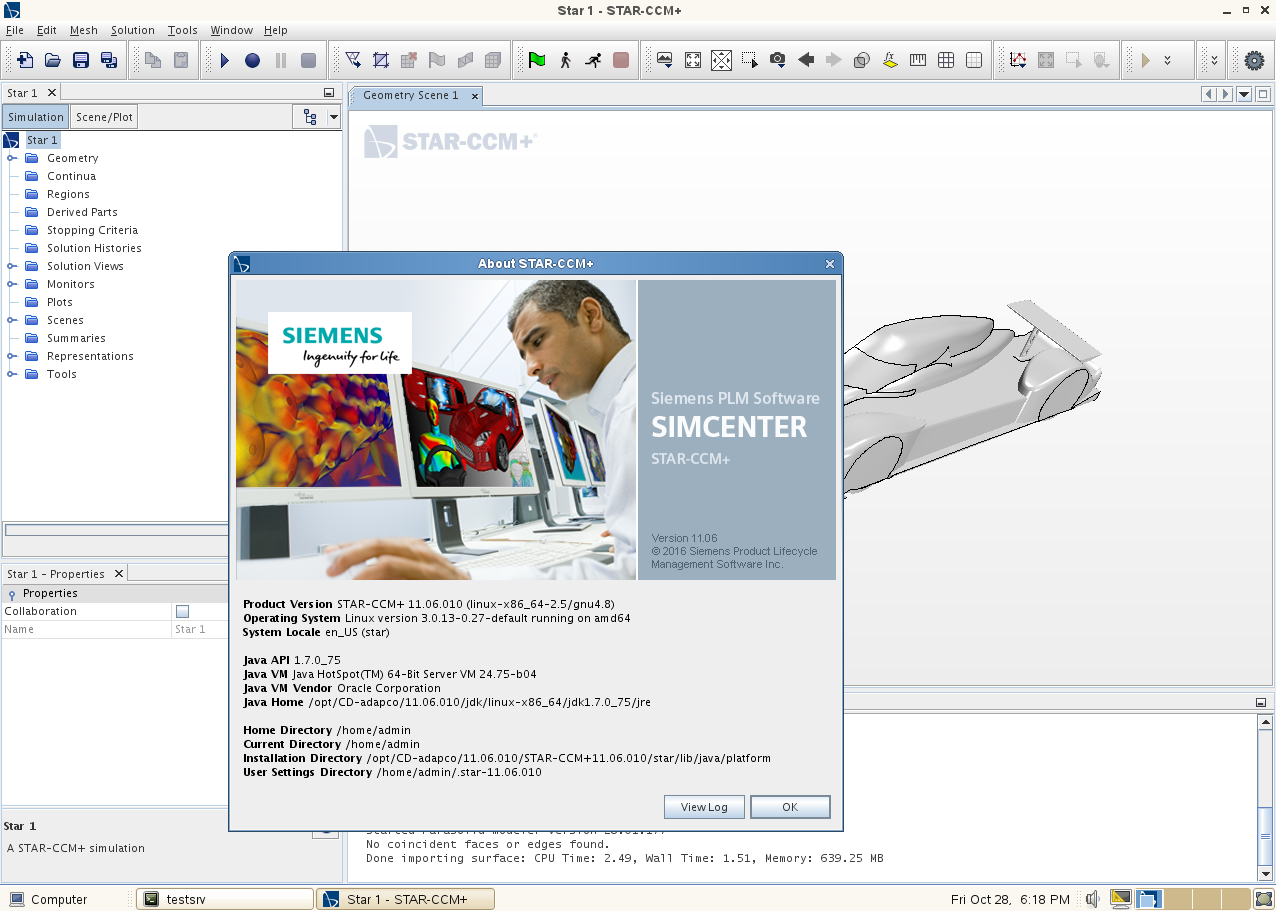Click the reset view crossed-arrows icon
Image resolution: width=1276 pixels, height=911 pixels.
[x=721, y=60]
